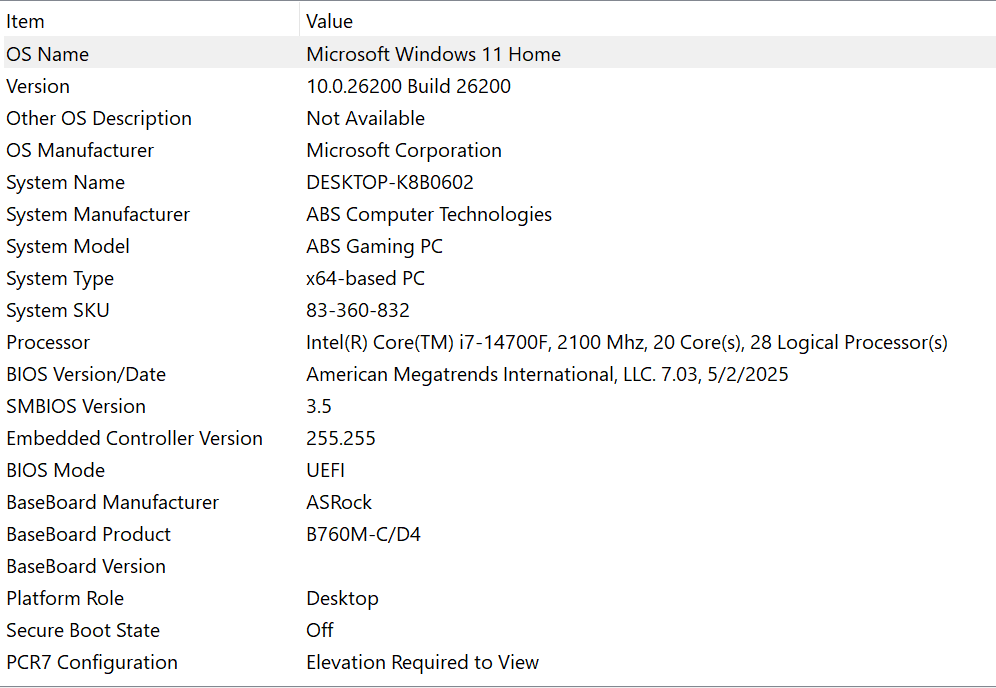
Task: Click the Embedded Controller Version entry
Action: [x=134, y=438]
